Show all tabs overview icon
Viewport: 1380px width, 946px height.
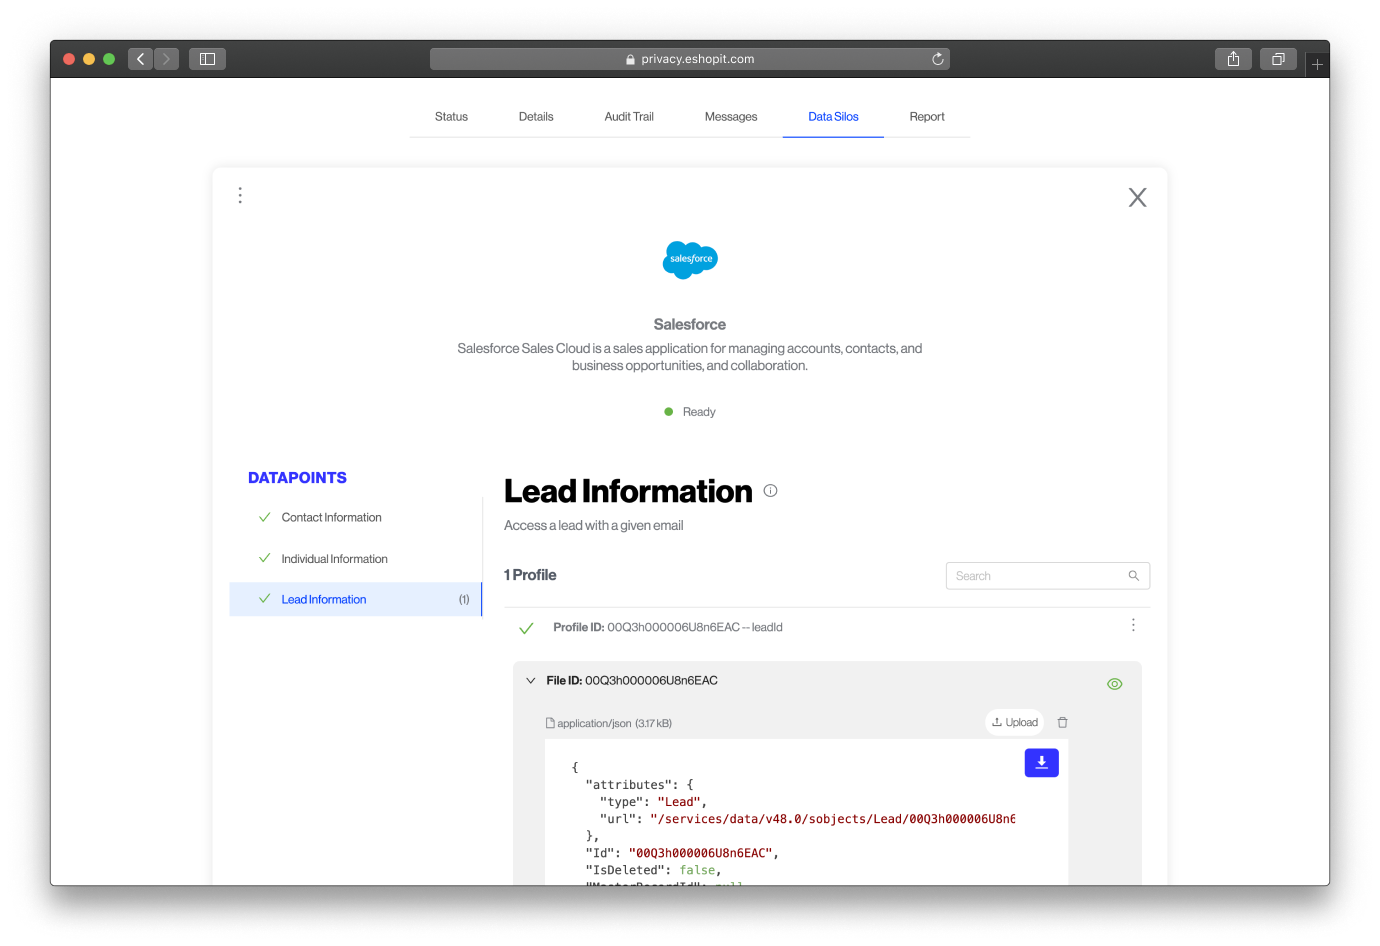tap(1278, 59)
